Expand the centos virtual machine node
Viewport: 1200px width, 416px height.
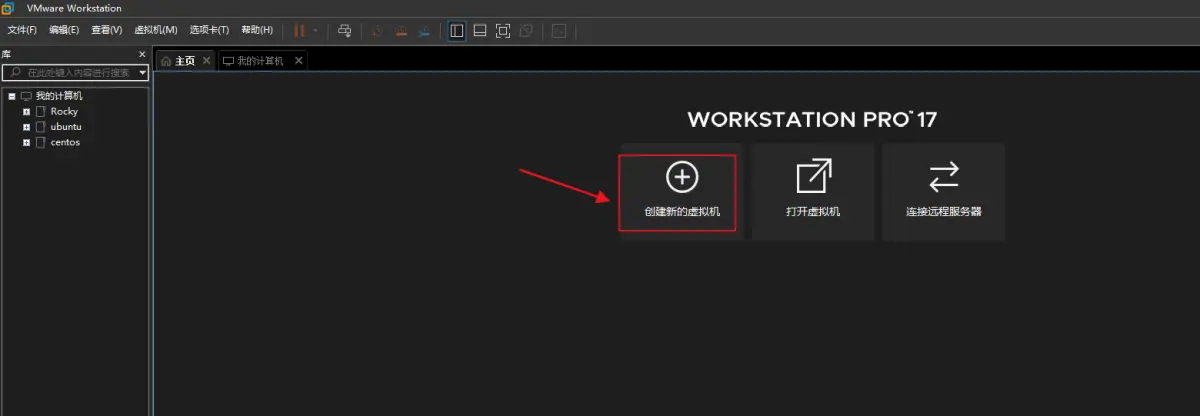click(x=26, y=142)
